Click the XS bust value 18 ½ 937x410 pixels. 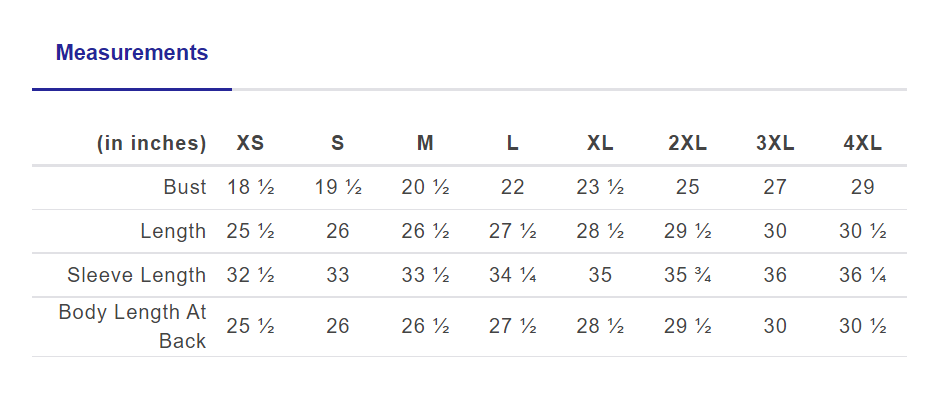click(250, 187)
